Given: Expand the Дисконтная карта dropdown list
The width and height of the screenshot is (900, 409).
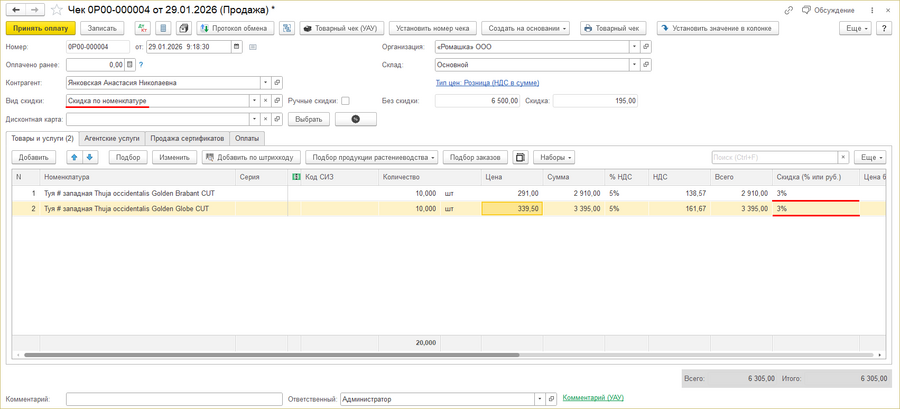Looking at the screenshot, I should [x=254, y=119].
